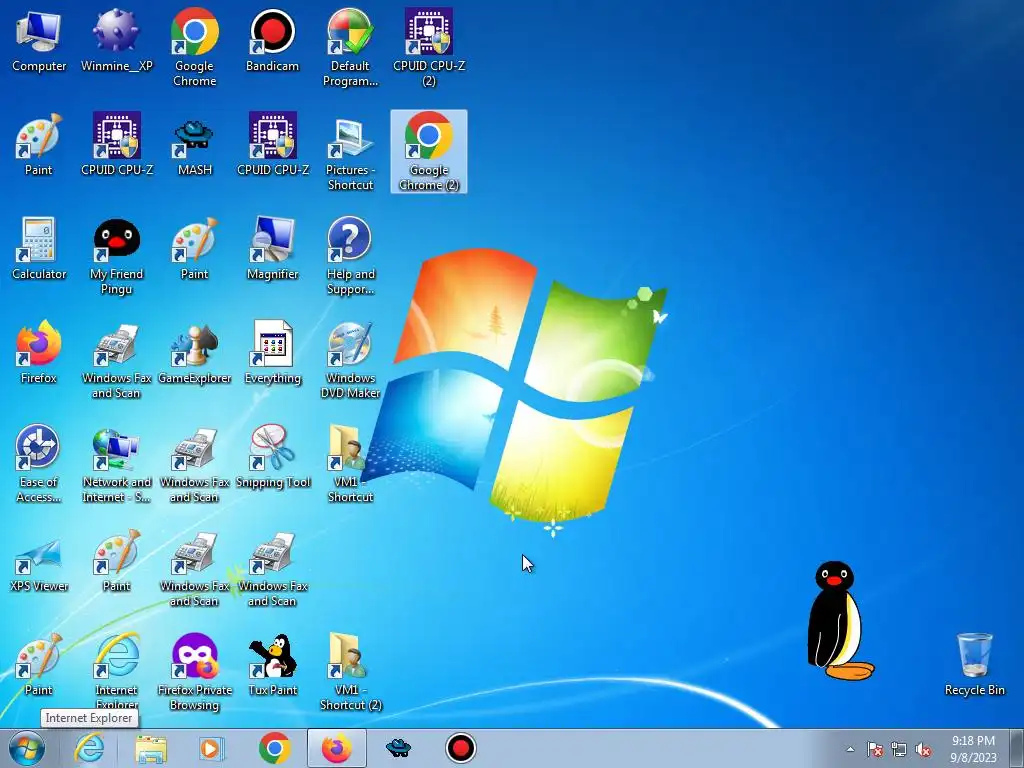This screenshot has width=1024, height=768.
Task: Launch the Firefox desktop shortcut
Action: pyautogui.click(x=39, y=352)
